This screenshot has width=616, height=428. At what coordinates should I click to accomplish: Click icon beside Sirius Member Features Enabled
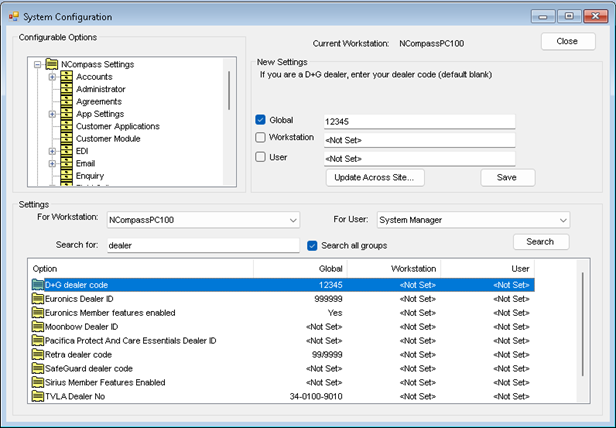(x=38, y=382)
